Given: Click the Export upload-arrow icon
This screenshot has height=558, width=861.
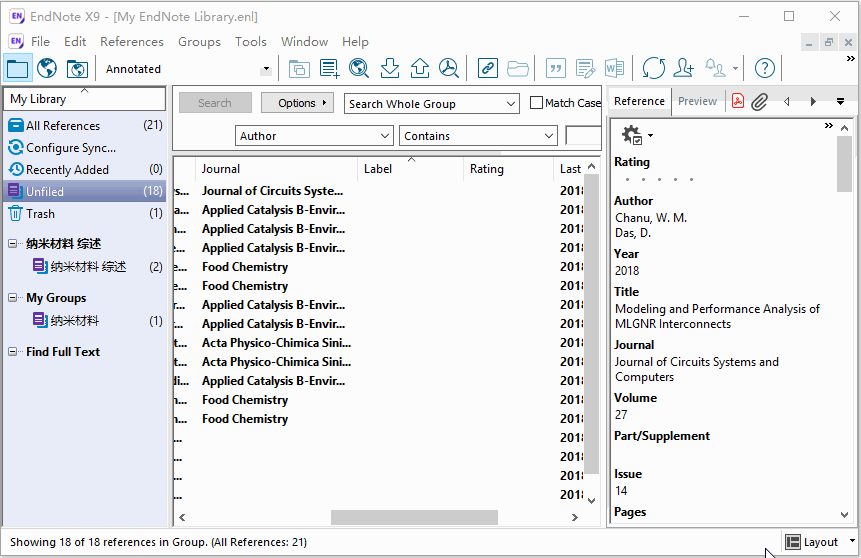Looking at the screenshot, I should [420, 69].
